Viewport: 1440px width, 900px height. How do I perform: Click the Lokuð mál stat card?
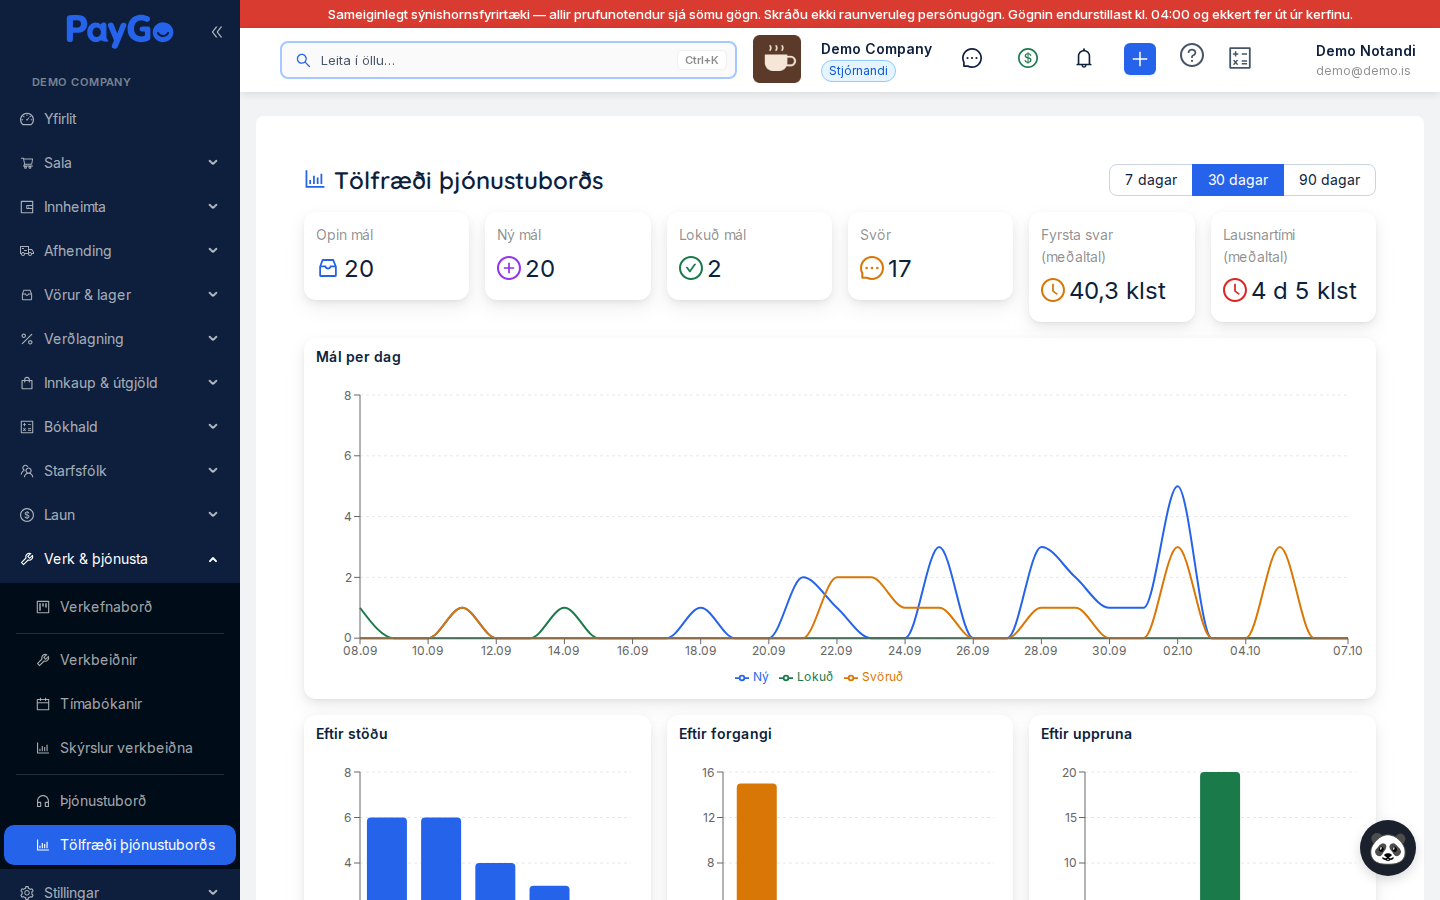(749, 256)
